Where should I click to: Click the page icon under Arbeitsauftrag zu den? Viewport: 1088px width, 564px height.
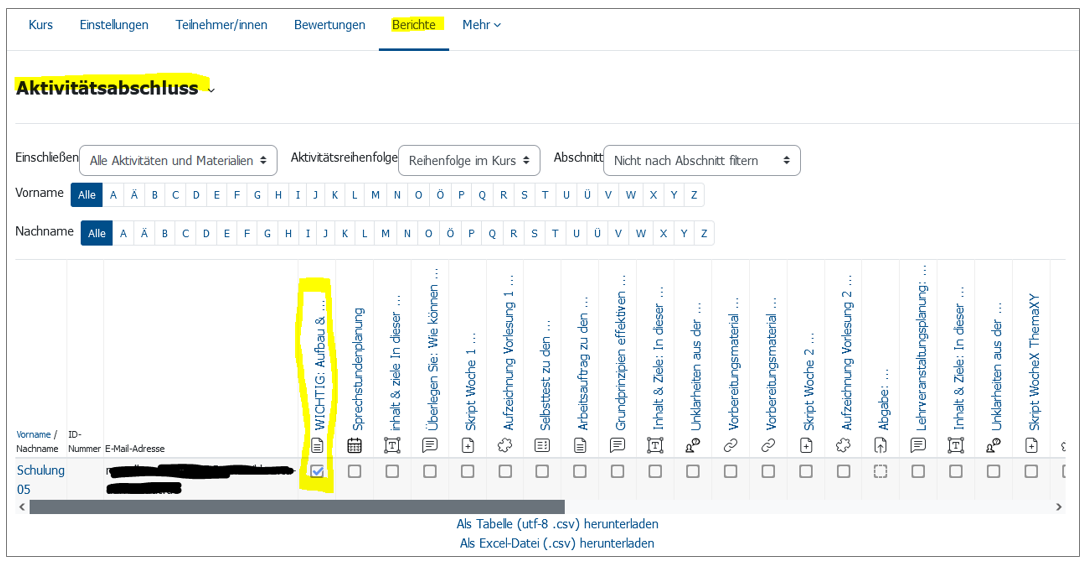click(580, 445)
